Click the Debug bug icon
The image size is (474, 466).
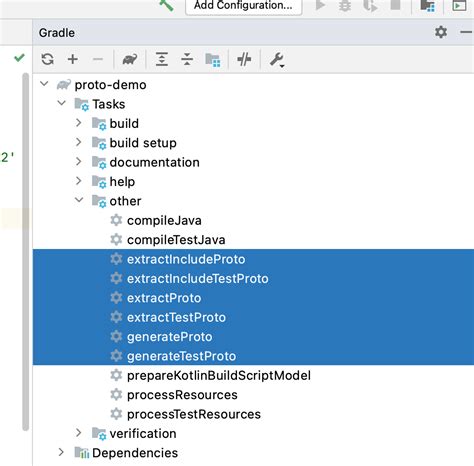(x=345, y=6)
